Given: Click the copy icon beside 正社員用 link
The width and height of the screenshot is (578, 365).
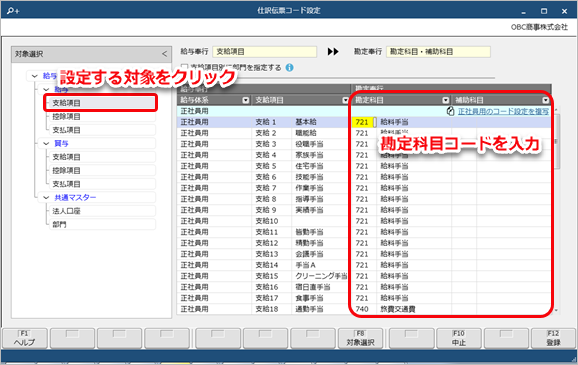Looking at the screenshot, I should 450,111.
